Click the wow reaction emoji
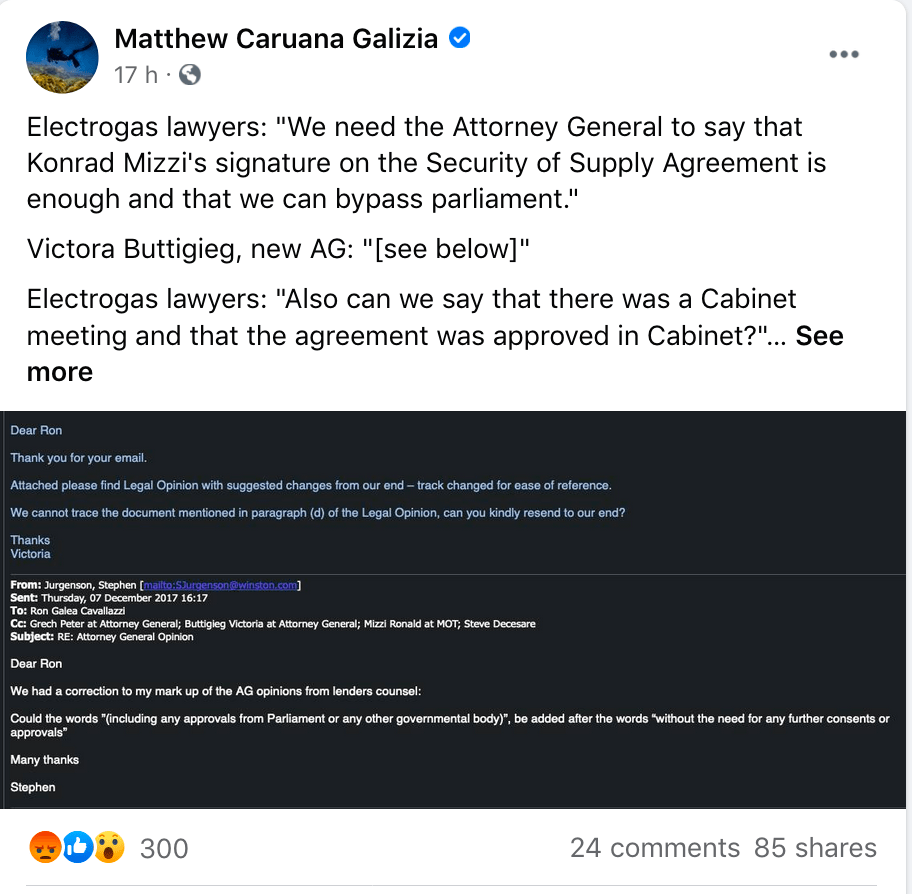912x894 pixels. [109, 847]
